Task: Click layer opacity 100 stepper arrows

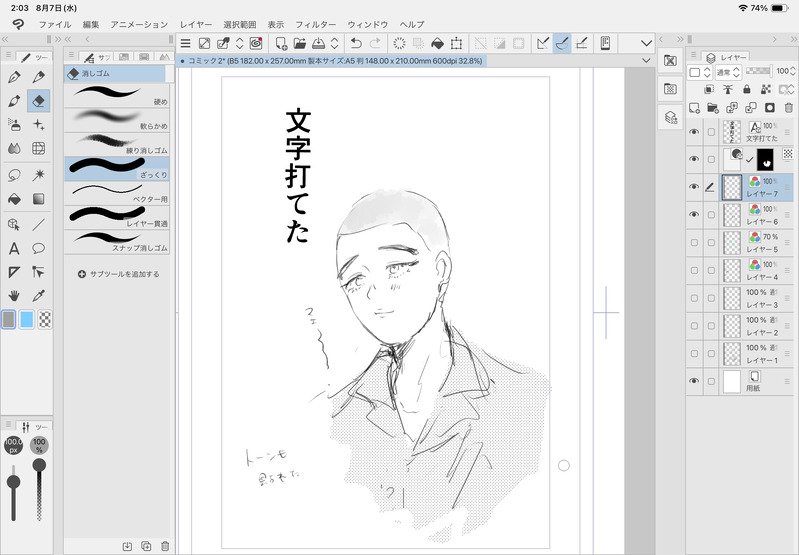Action: click(x=792, y=71)
